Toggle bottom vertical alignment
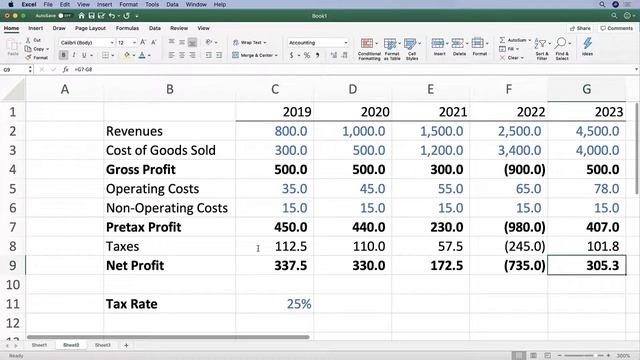 [x=192, y=42]
